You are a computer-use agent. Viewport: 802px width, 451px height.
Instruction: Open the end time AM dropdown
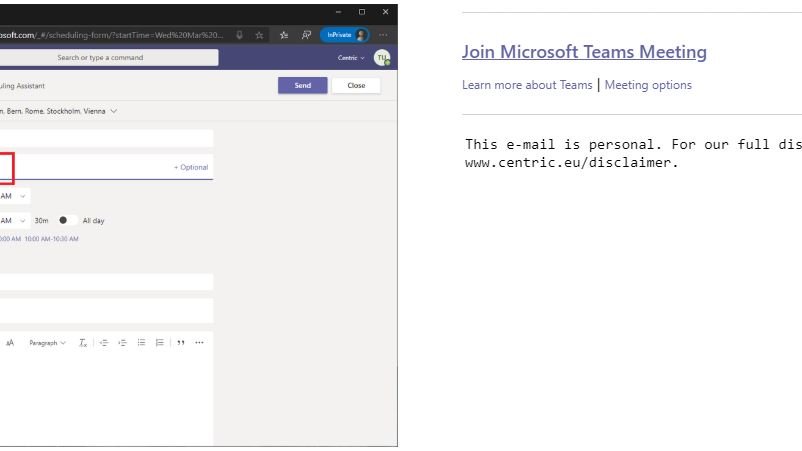14,220
